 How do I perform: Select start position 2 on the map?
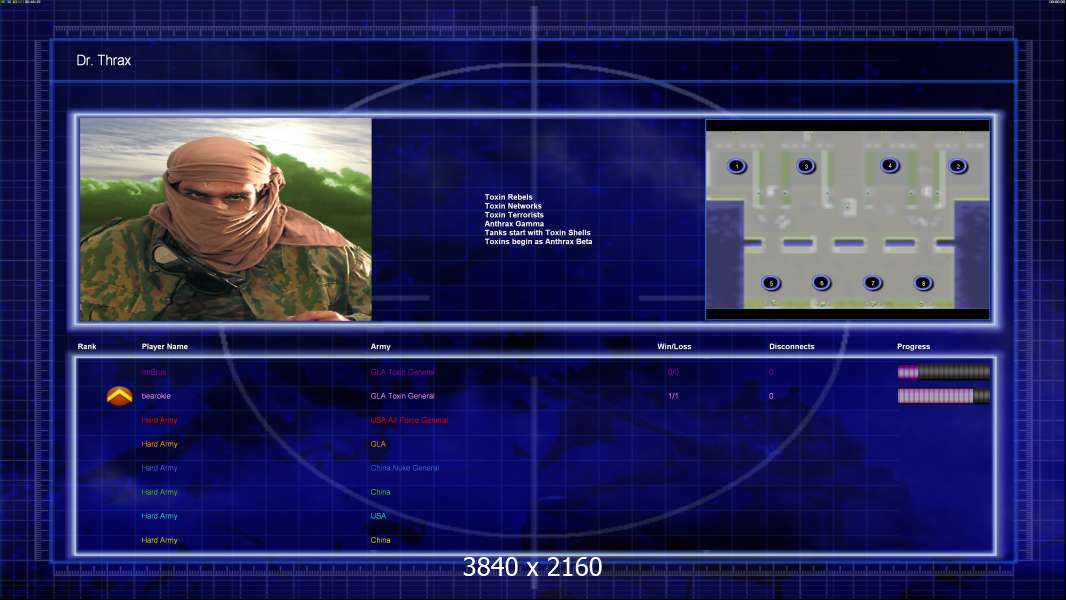click(x=958, y=166)
